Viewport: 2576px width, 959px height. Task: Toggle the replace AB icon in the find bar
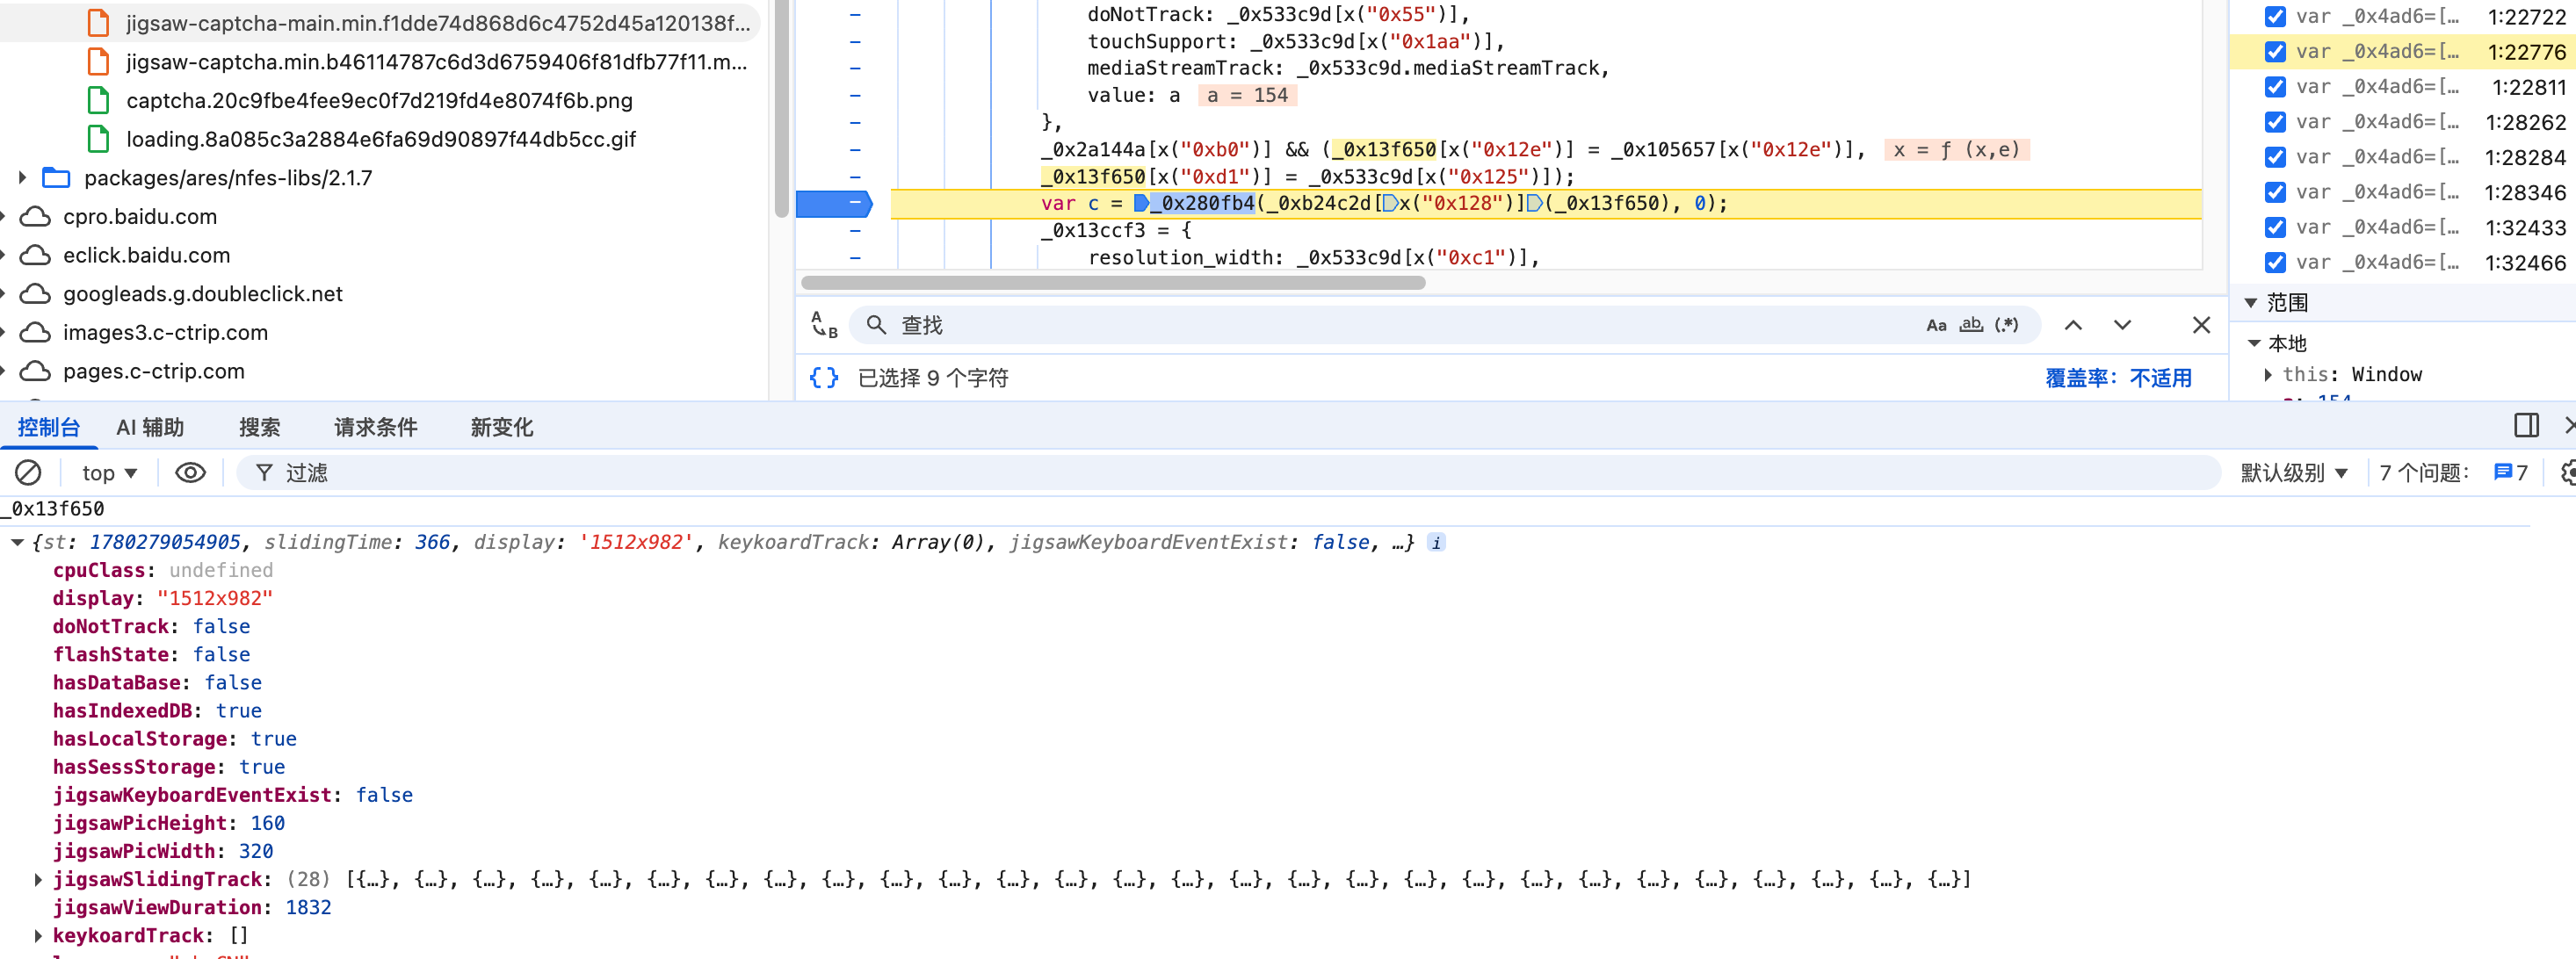point(824,325)
